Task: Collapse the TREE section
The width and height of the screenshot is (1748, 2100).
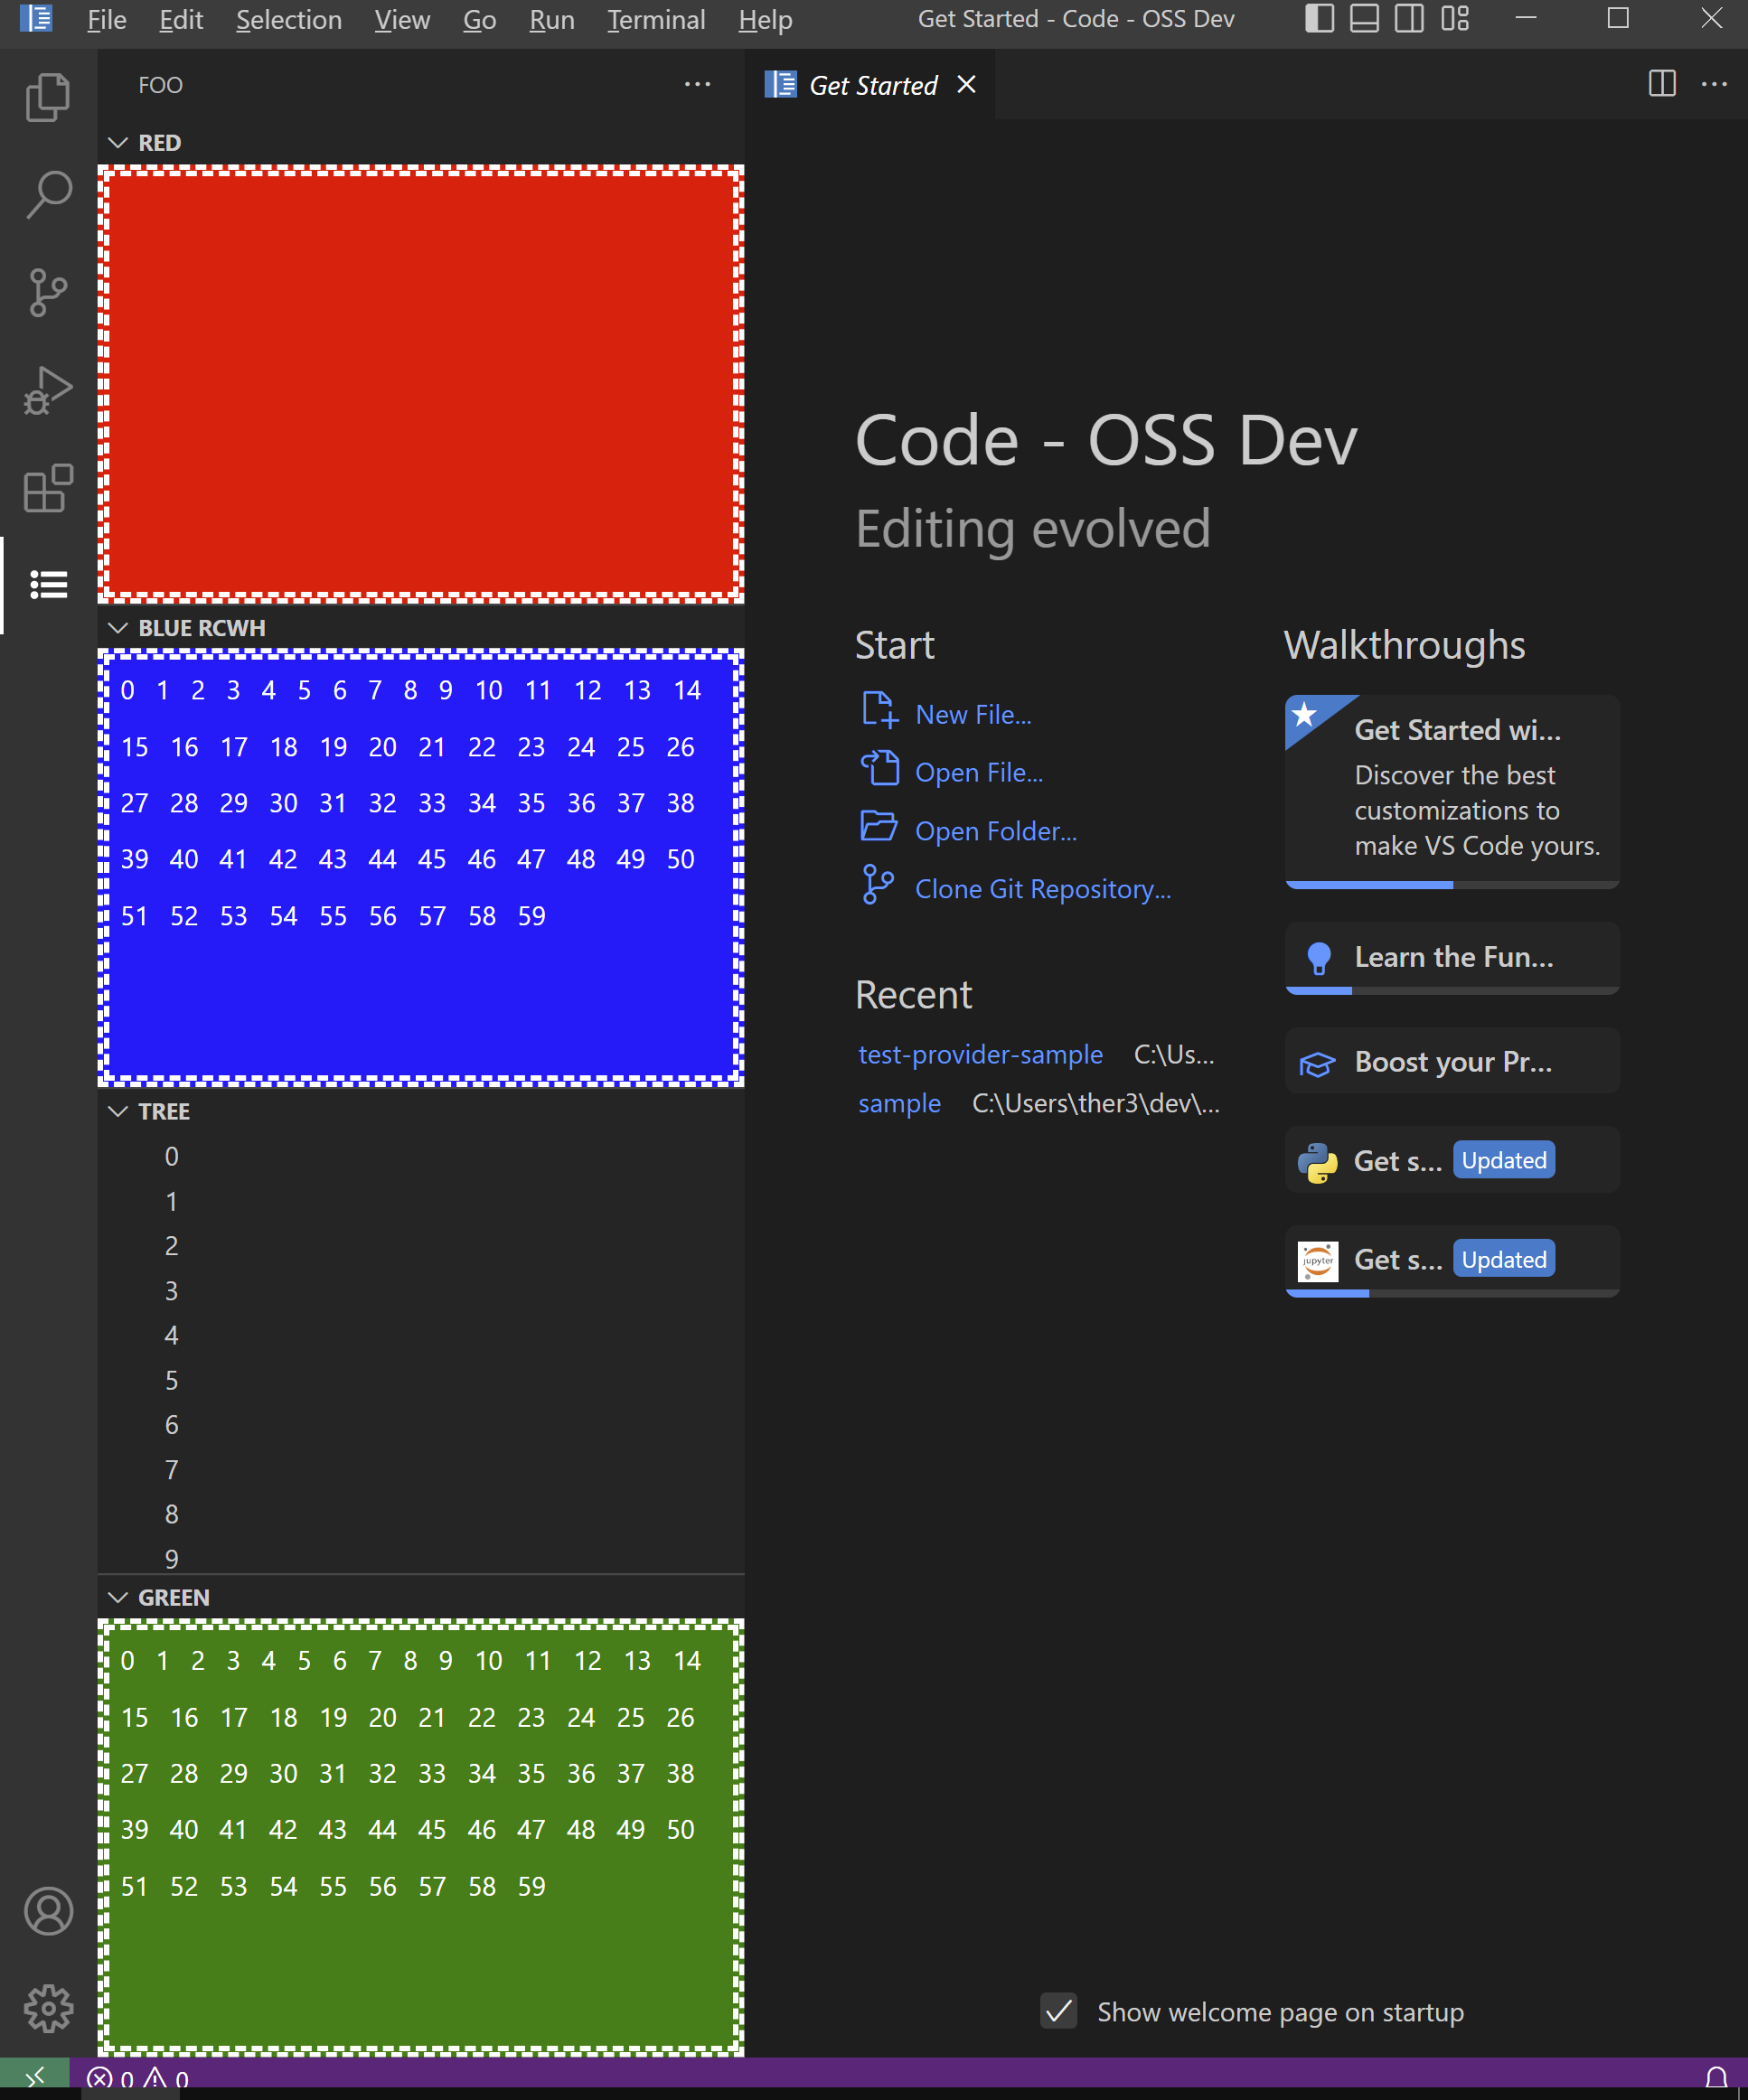Action: [x=118, y=1112]
